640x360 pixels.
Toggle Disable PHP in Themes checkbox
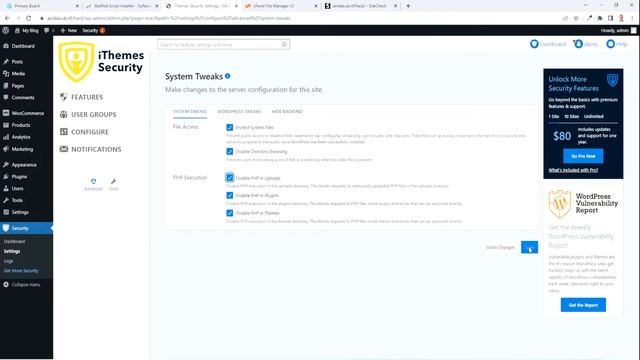(230, 213)
